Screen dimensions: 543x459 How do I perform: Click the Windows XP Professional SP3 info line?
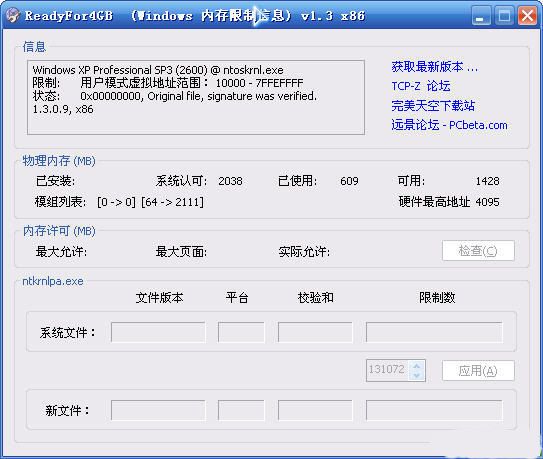(x=158, y=70)
